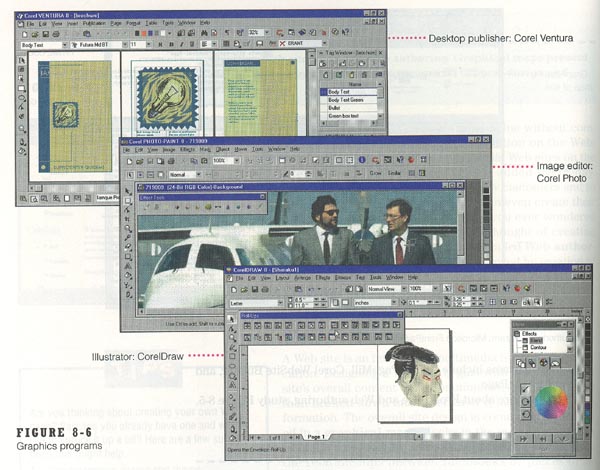Open the Table menu in Corel Ventura
This screenshot has width=600, height=470.
click(x=151, y=23)
